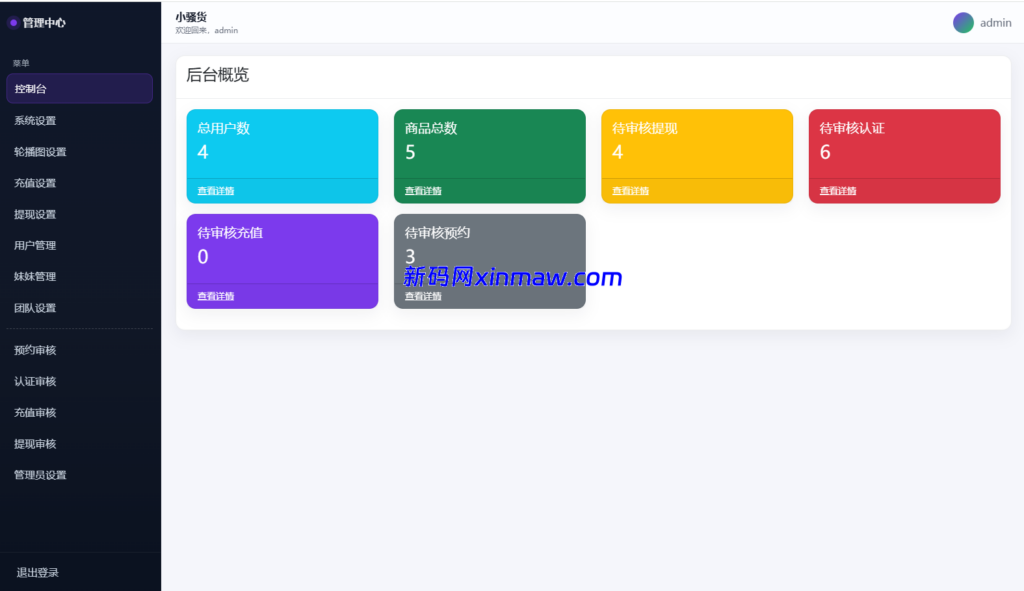Image resolution: width=1024 pixels, height=591 pixels.
Task: Click 查看详情 on 待审核预约 card
Action: (x=423, y=296)
